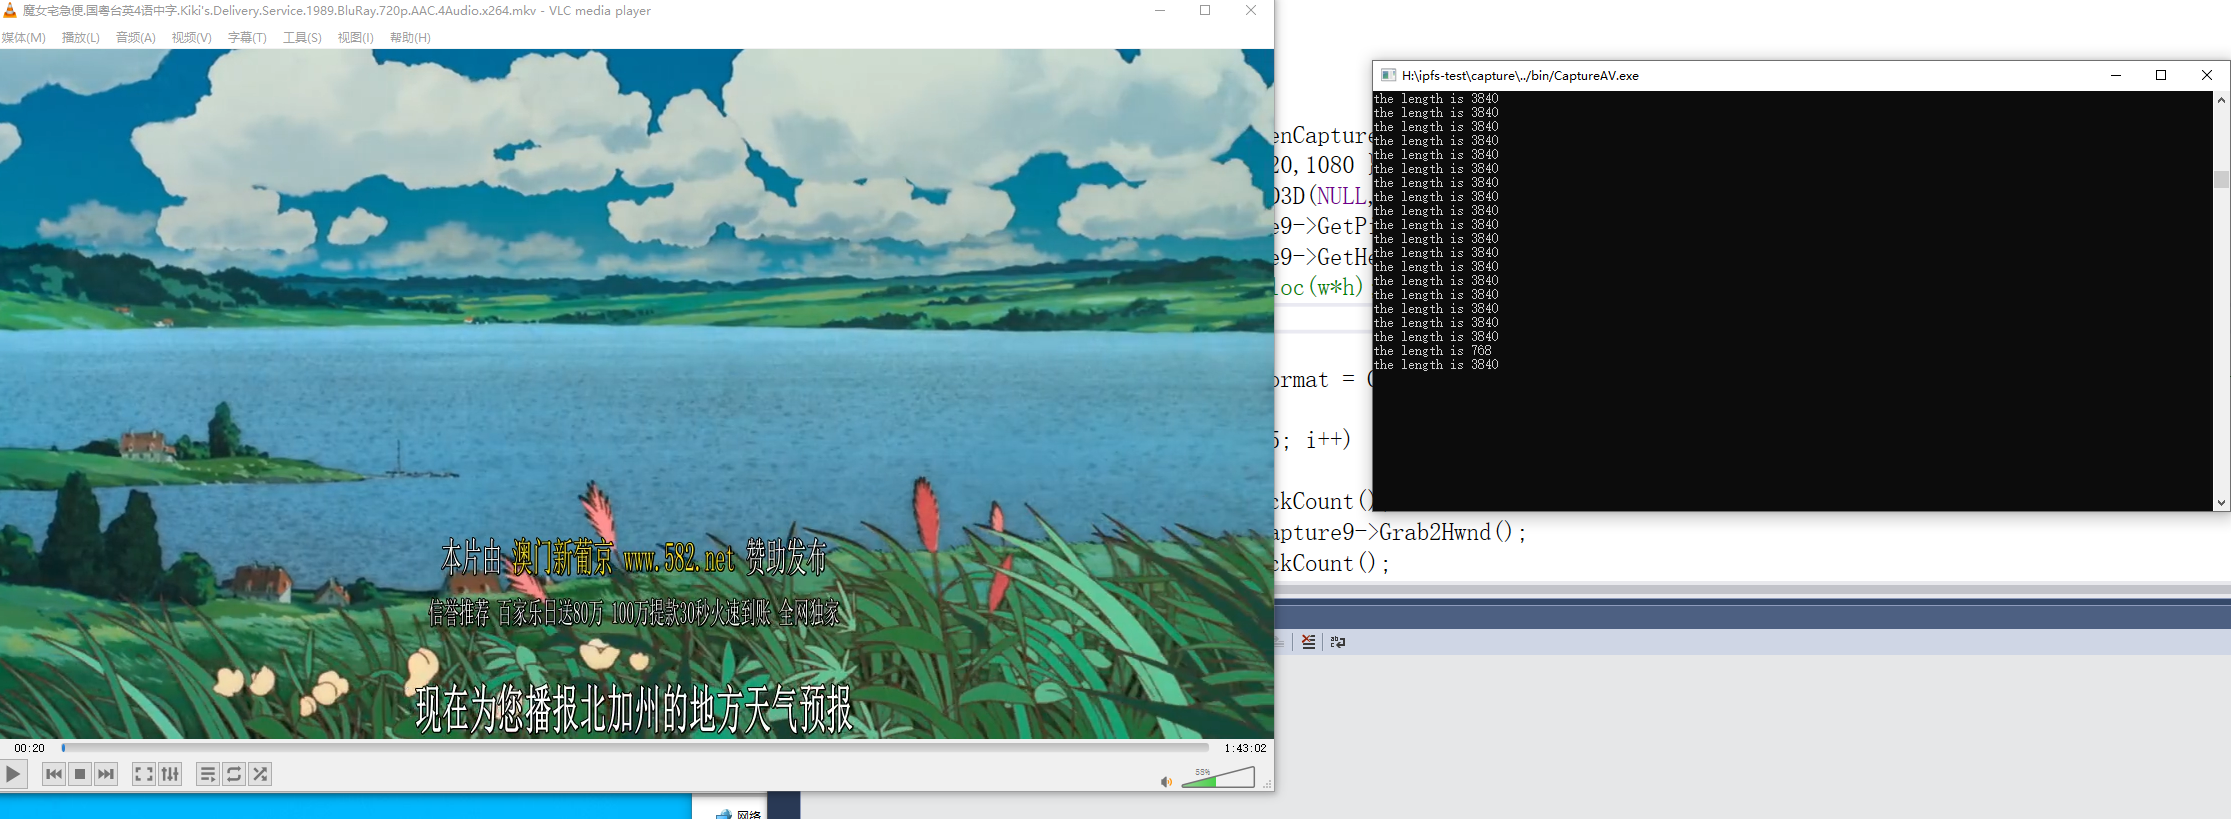
Task: Click the total time 1:43:02 label
Action: (1245, 748)
